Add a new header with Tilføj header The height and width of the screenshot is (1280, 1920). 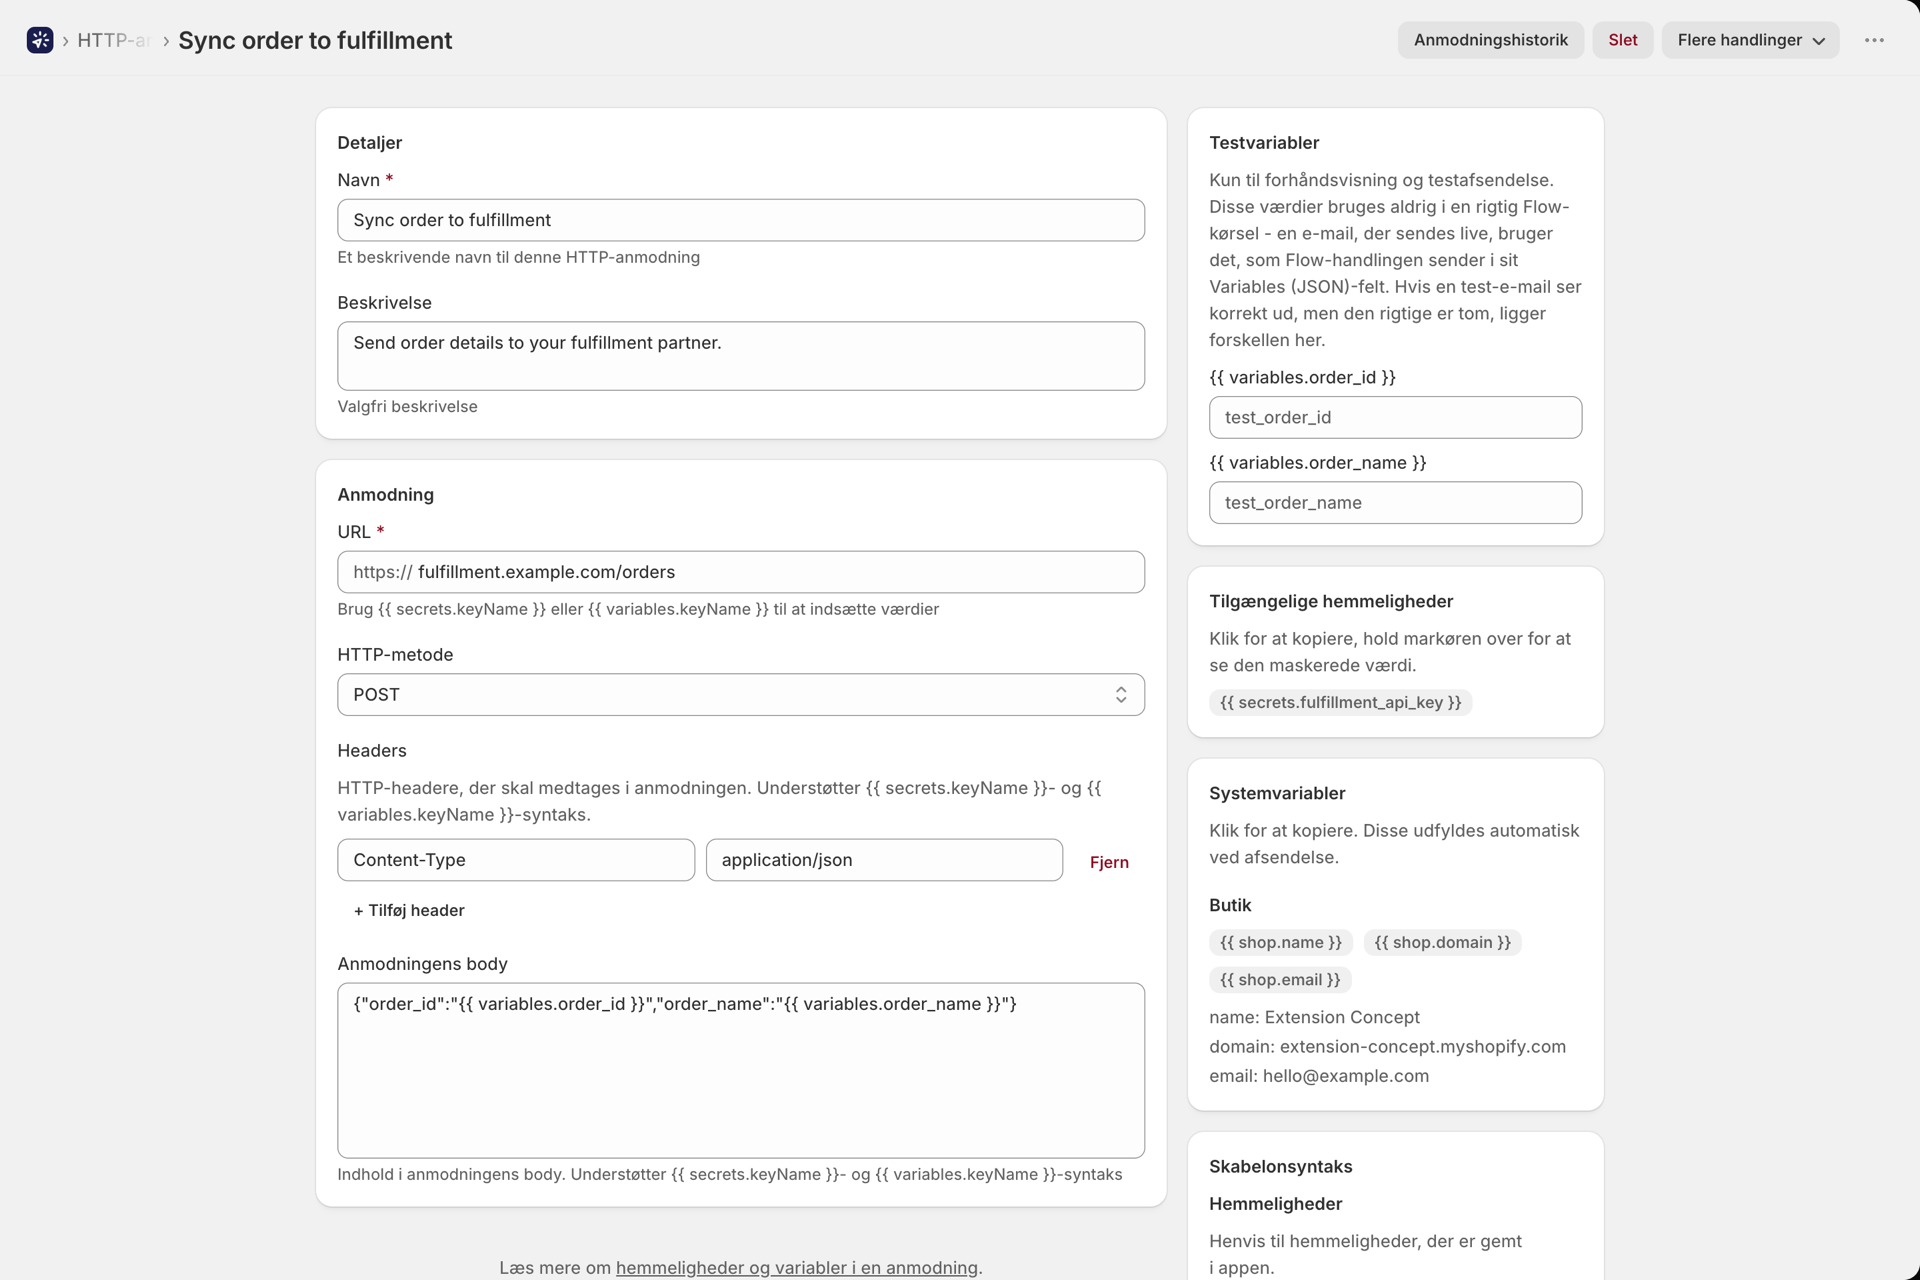(409, 910)
